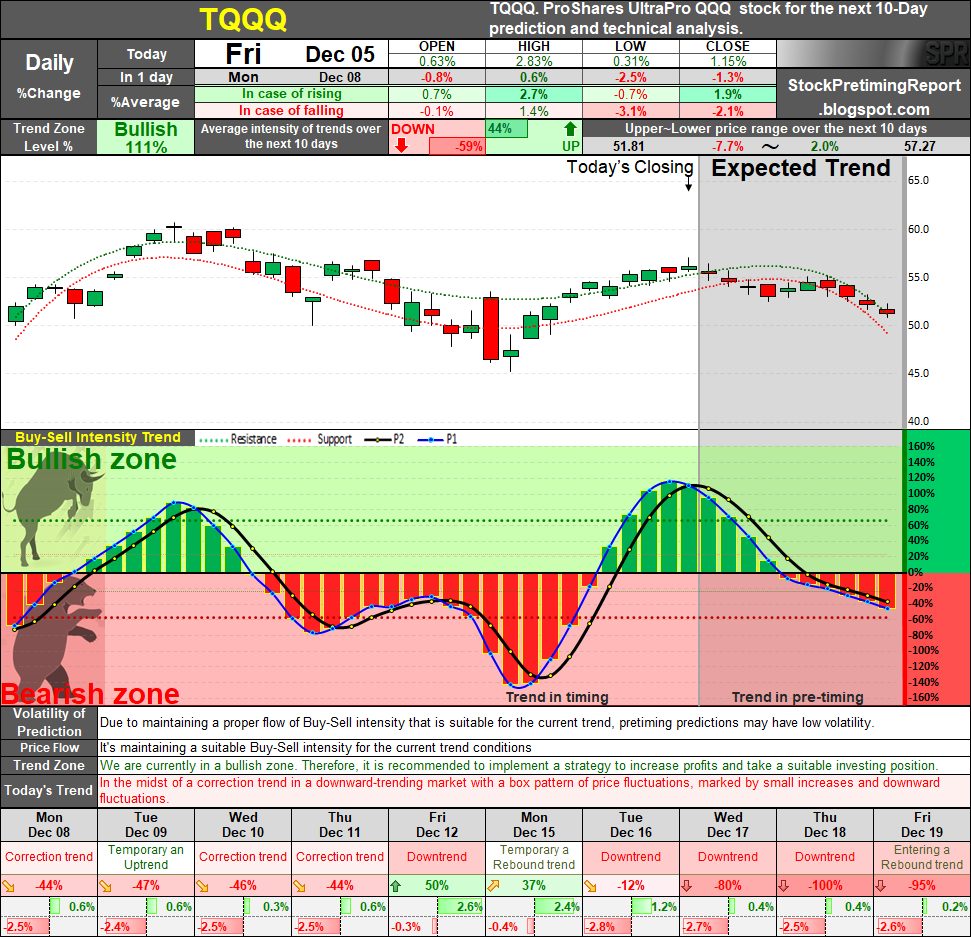This screenshot has height=937, width=971.
Task: Click Wed Dec 17 red down arrow
Action: coord(687,886)
